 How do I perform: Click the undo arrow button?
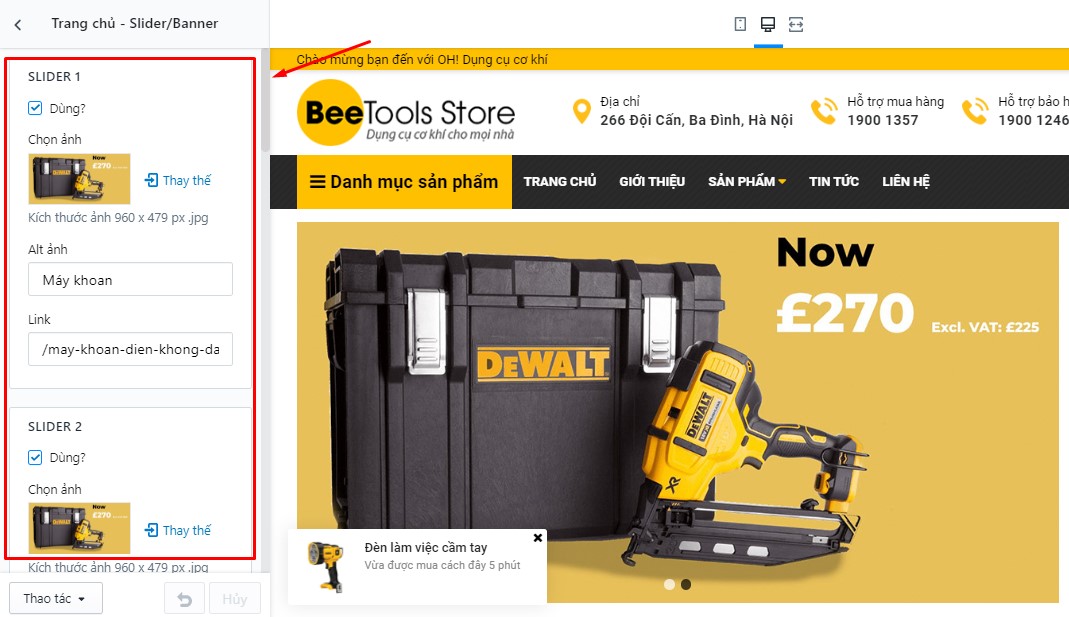pos(185,599)
